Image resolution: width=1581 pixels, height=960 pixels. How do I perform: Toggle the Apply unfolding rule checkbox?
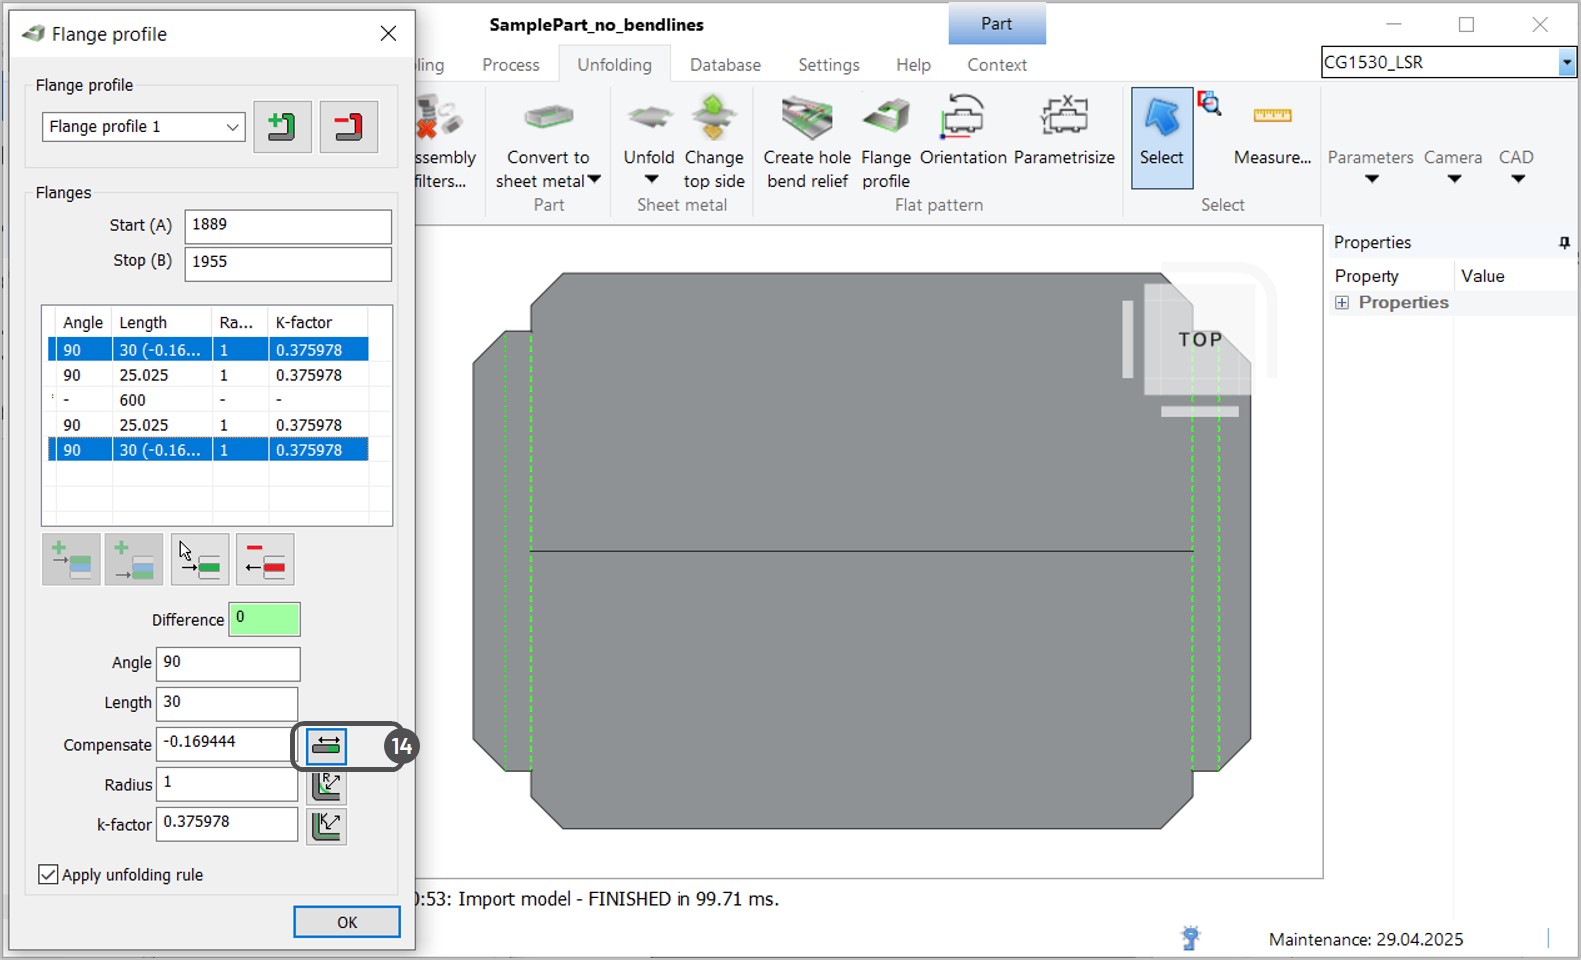[48, 875]
